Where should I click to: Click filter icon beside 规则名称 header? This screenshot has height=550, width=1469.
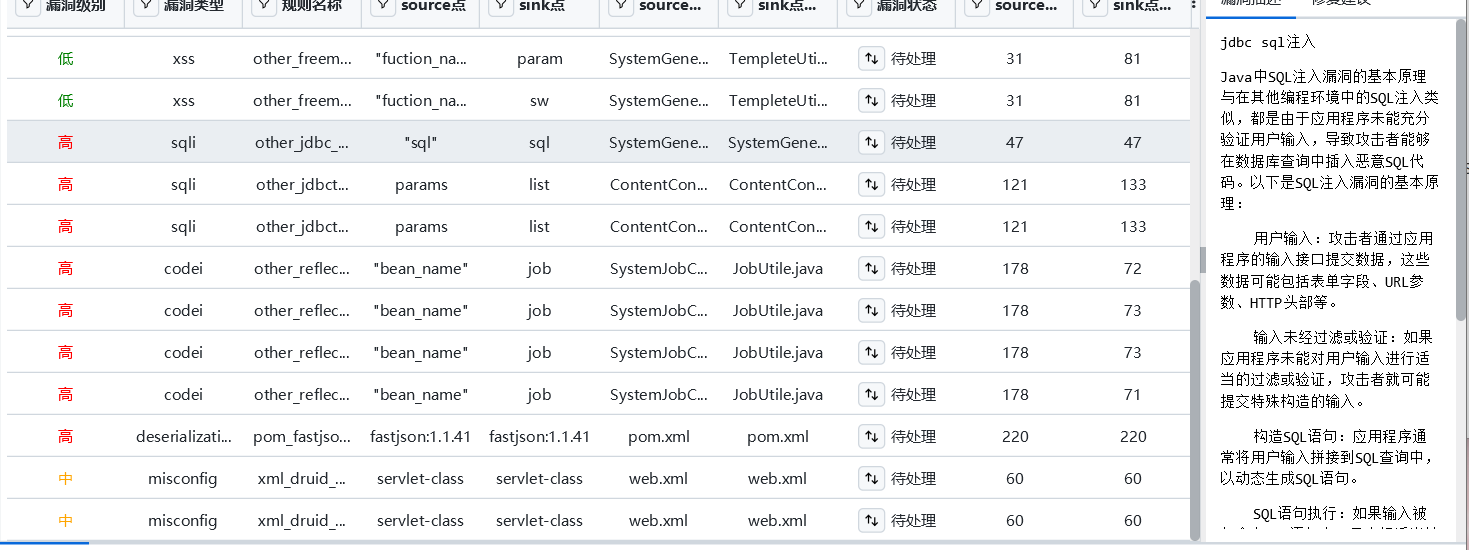coord(265,6)
